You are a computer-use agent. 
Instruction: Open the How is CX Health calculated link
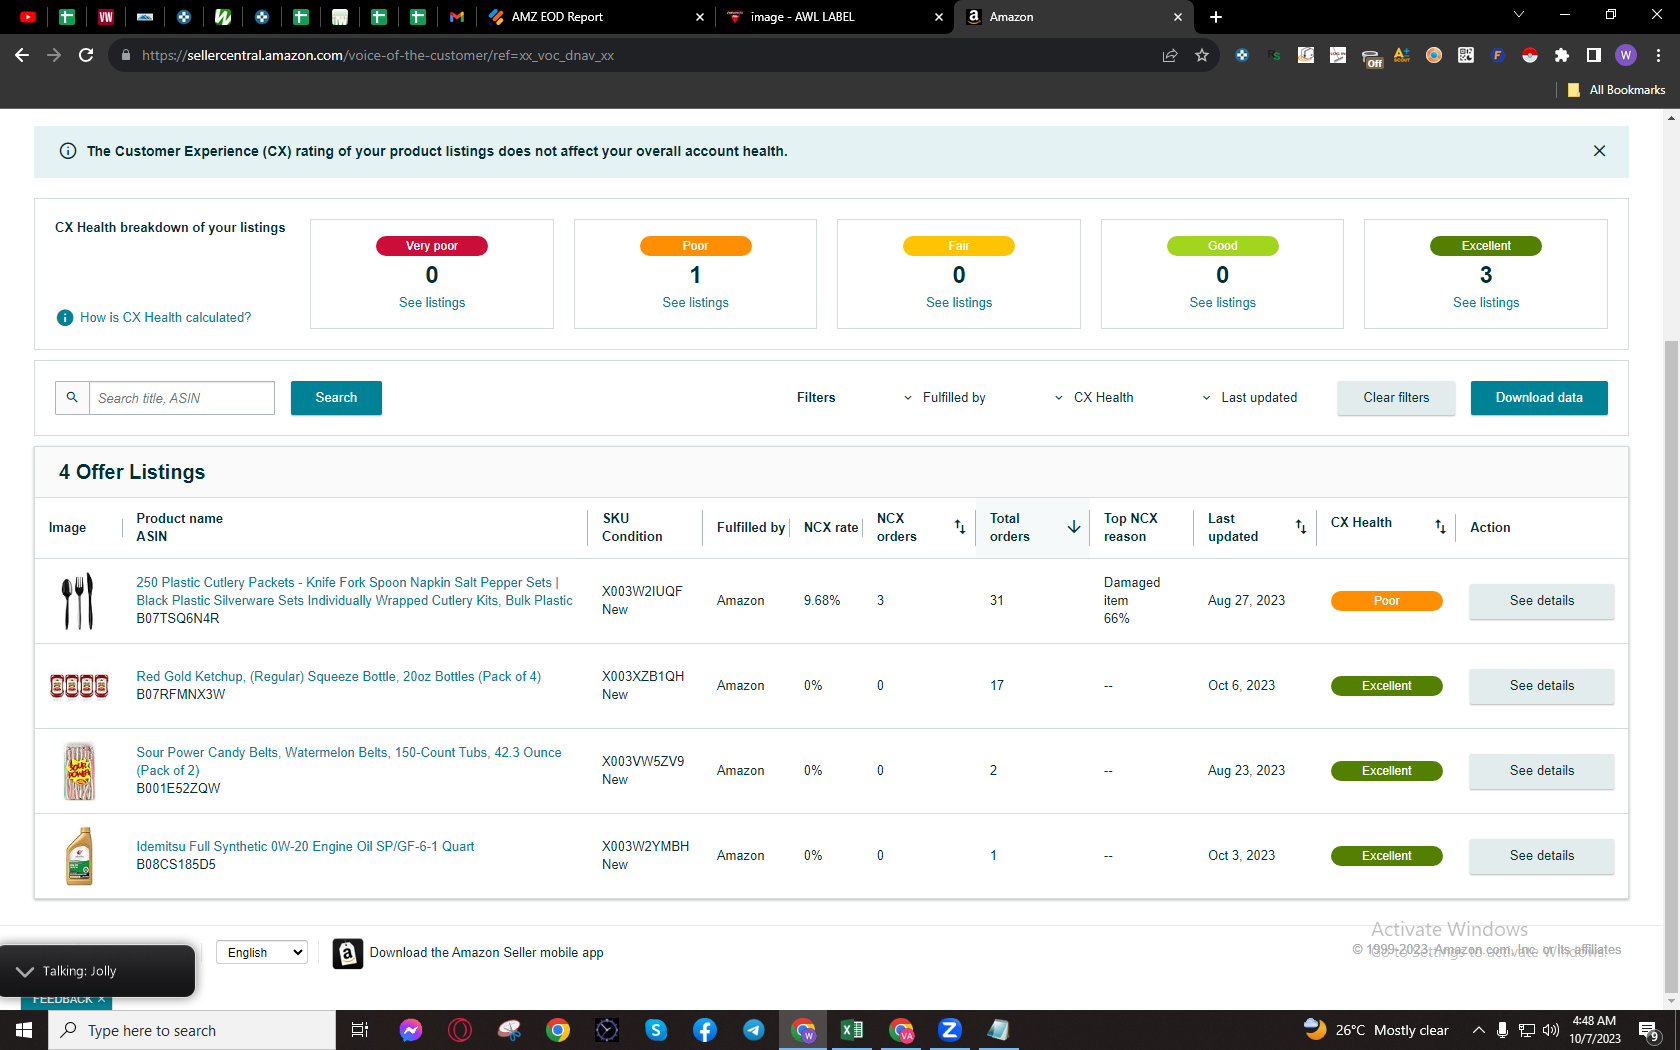[x=166, y=318]
